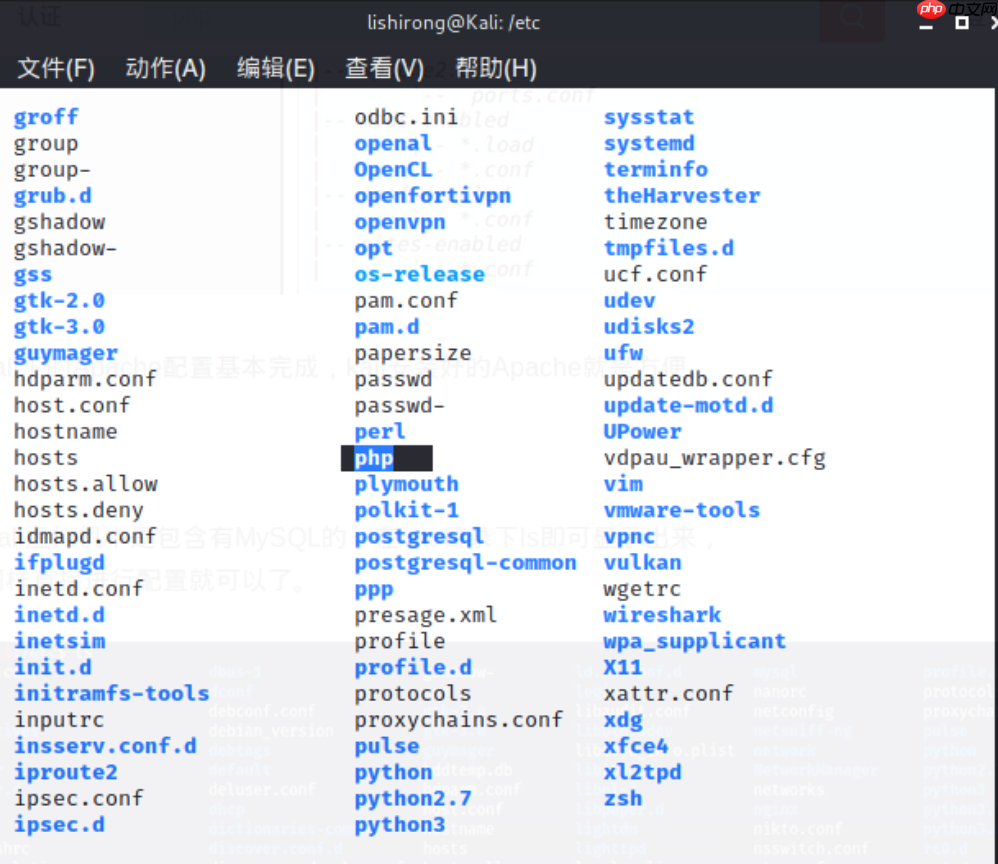Click vdpau_wrapper.cfg file
Image resolution: width=998 pixels, height=864 pixels.
pyautogui.click(x=714, y=458)
